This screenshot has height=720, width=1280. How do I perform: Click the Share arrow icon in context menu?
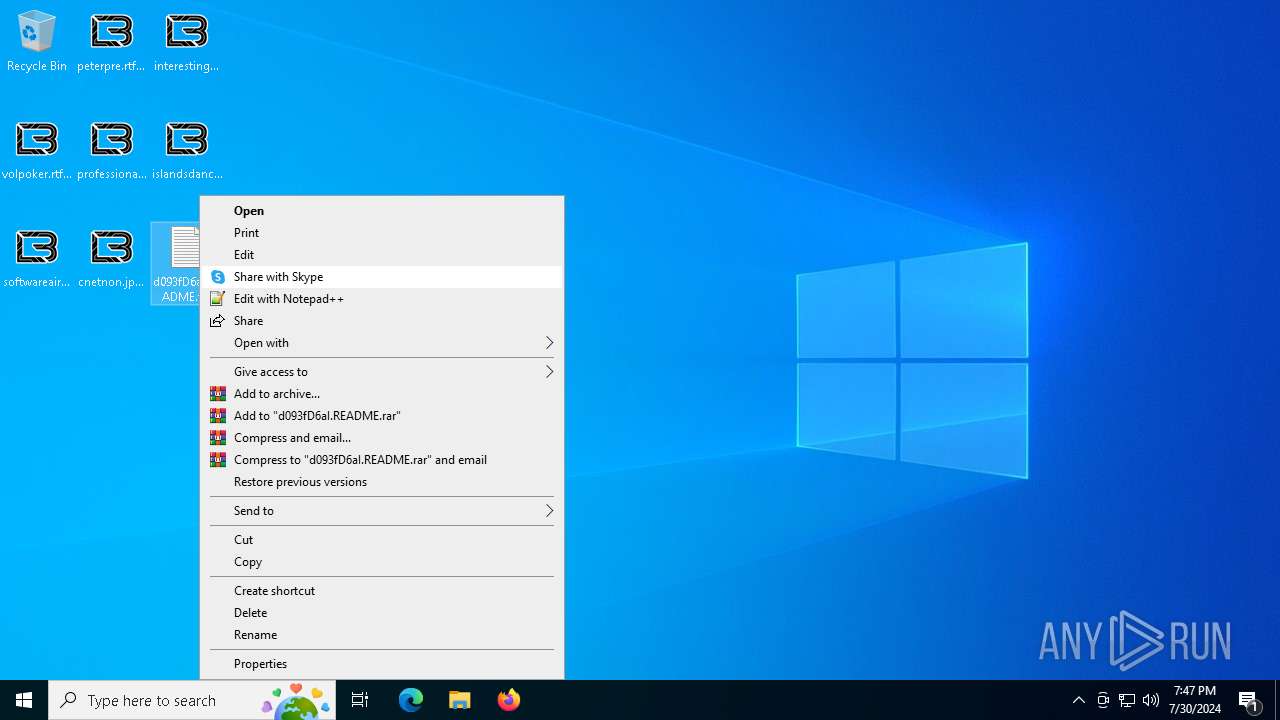[x=217, y=321]
